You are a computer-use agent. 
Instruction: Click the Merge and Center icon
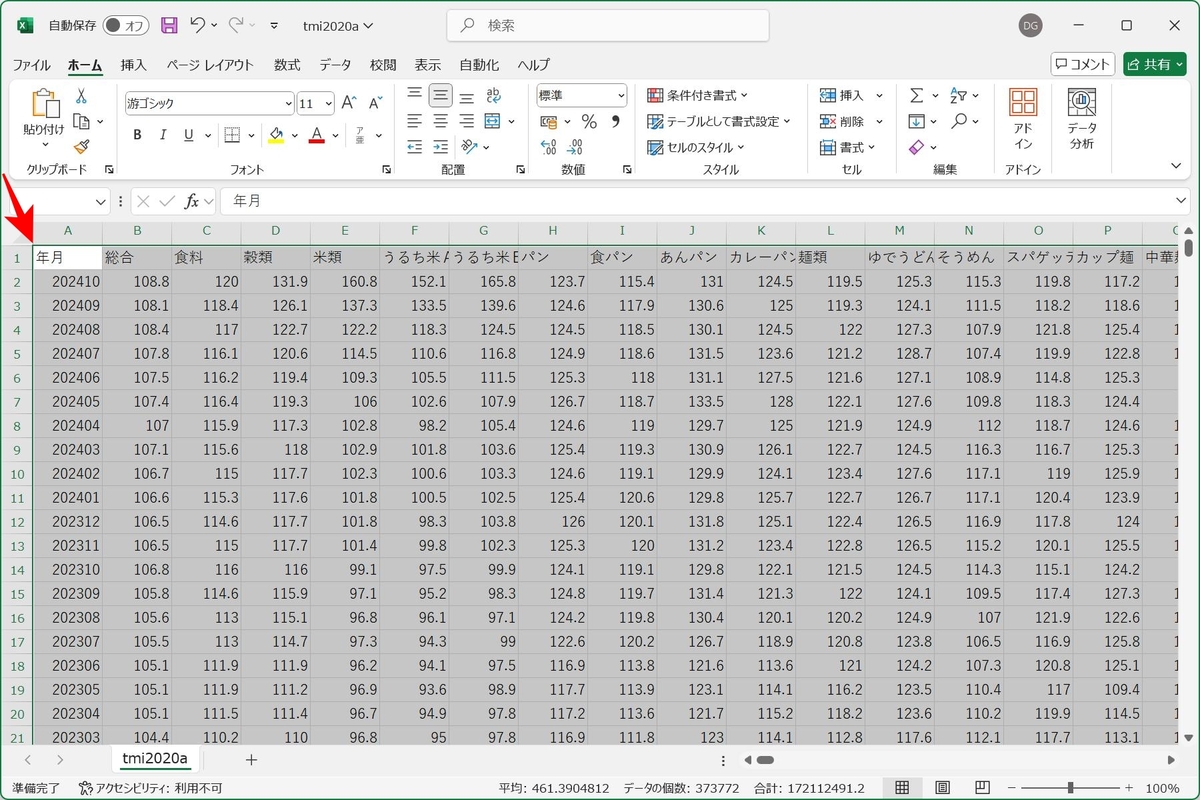point(492,121)
